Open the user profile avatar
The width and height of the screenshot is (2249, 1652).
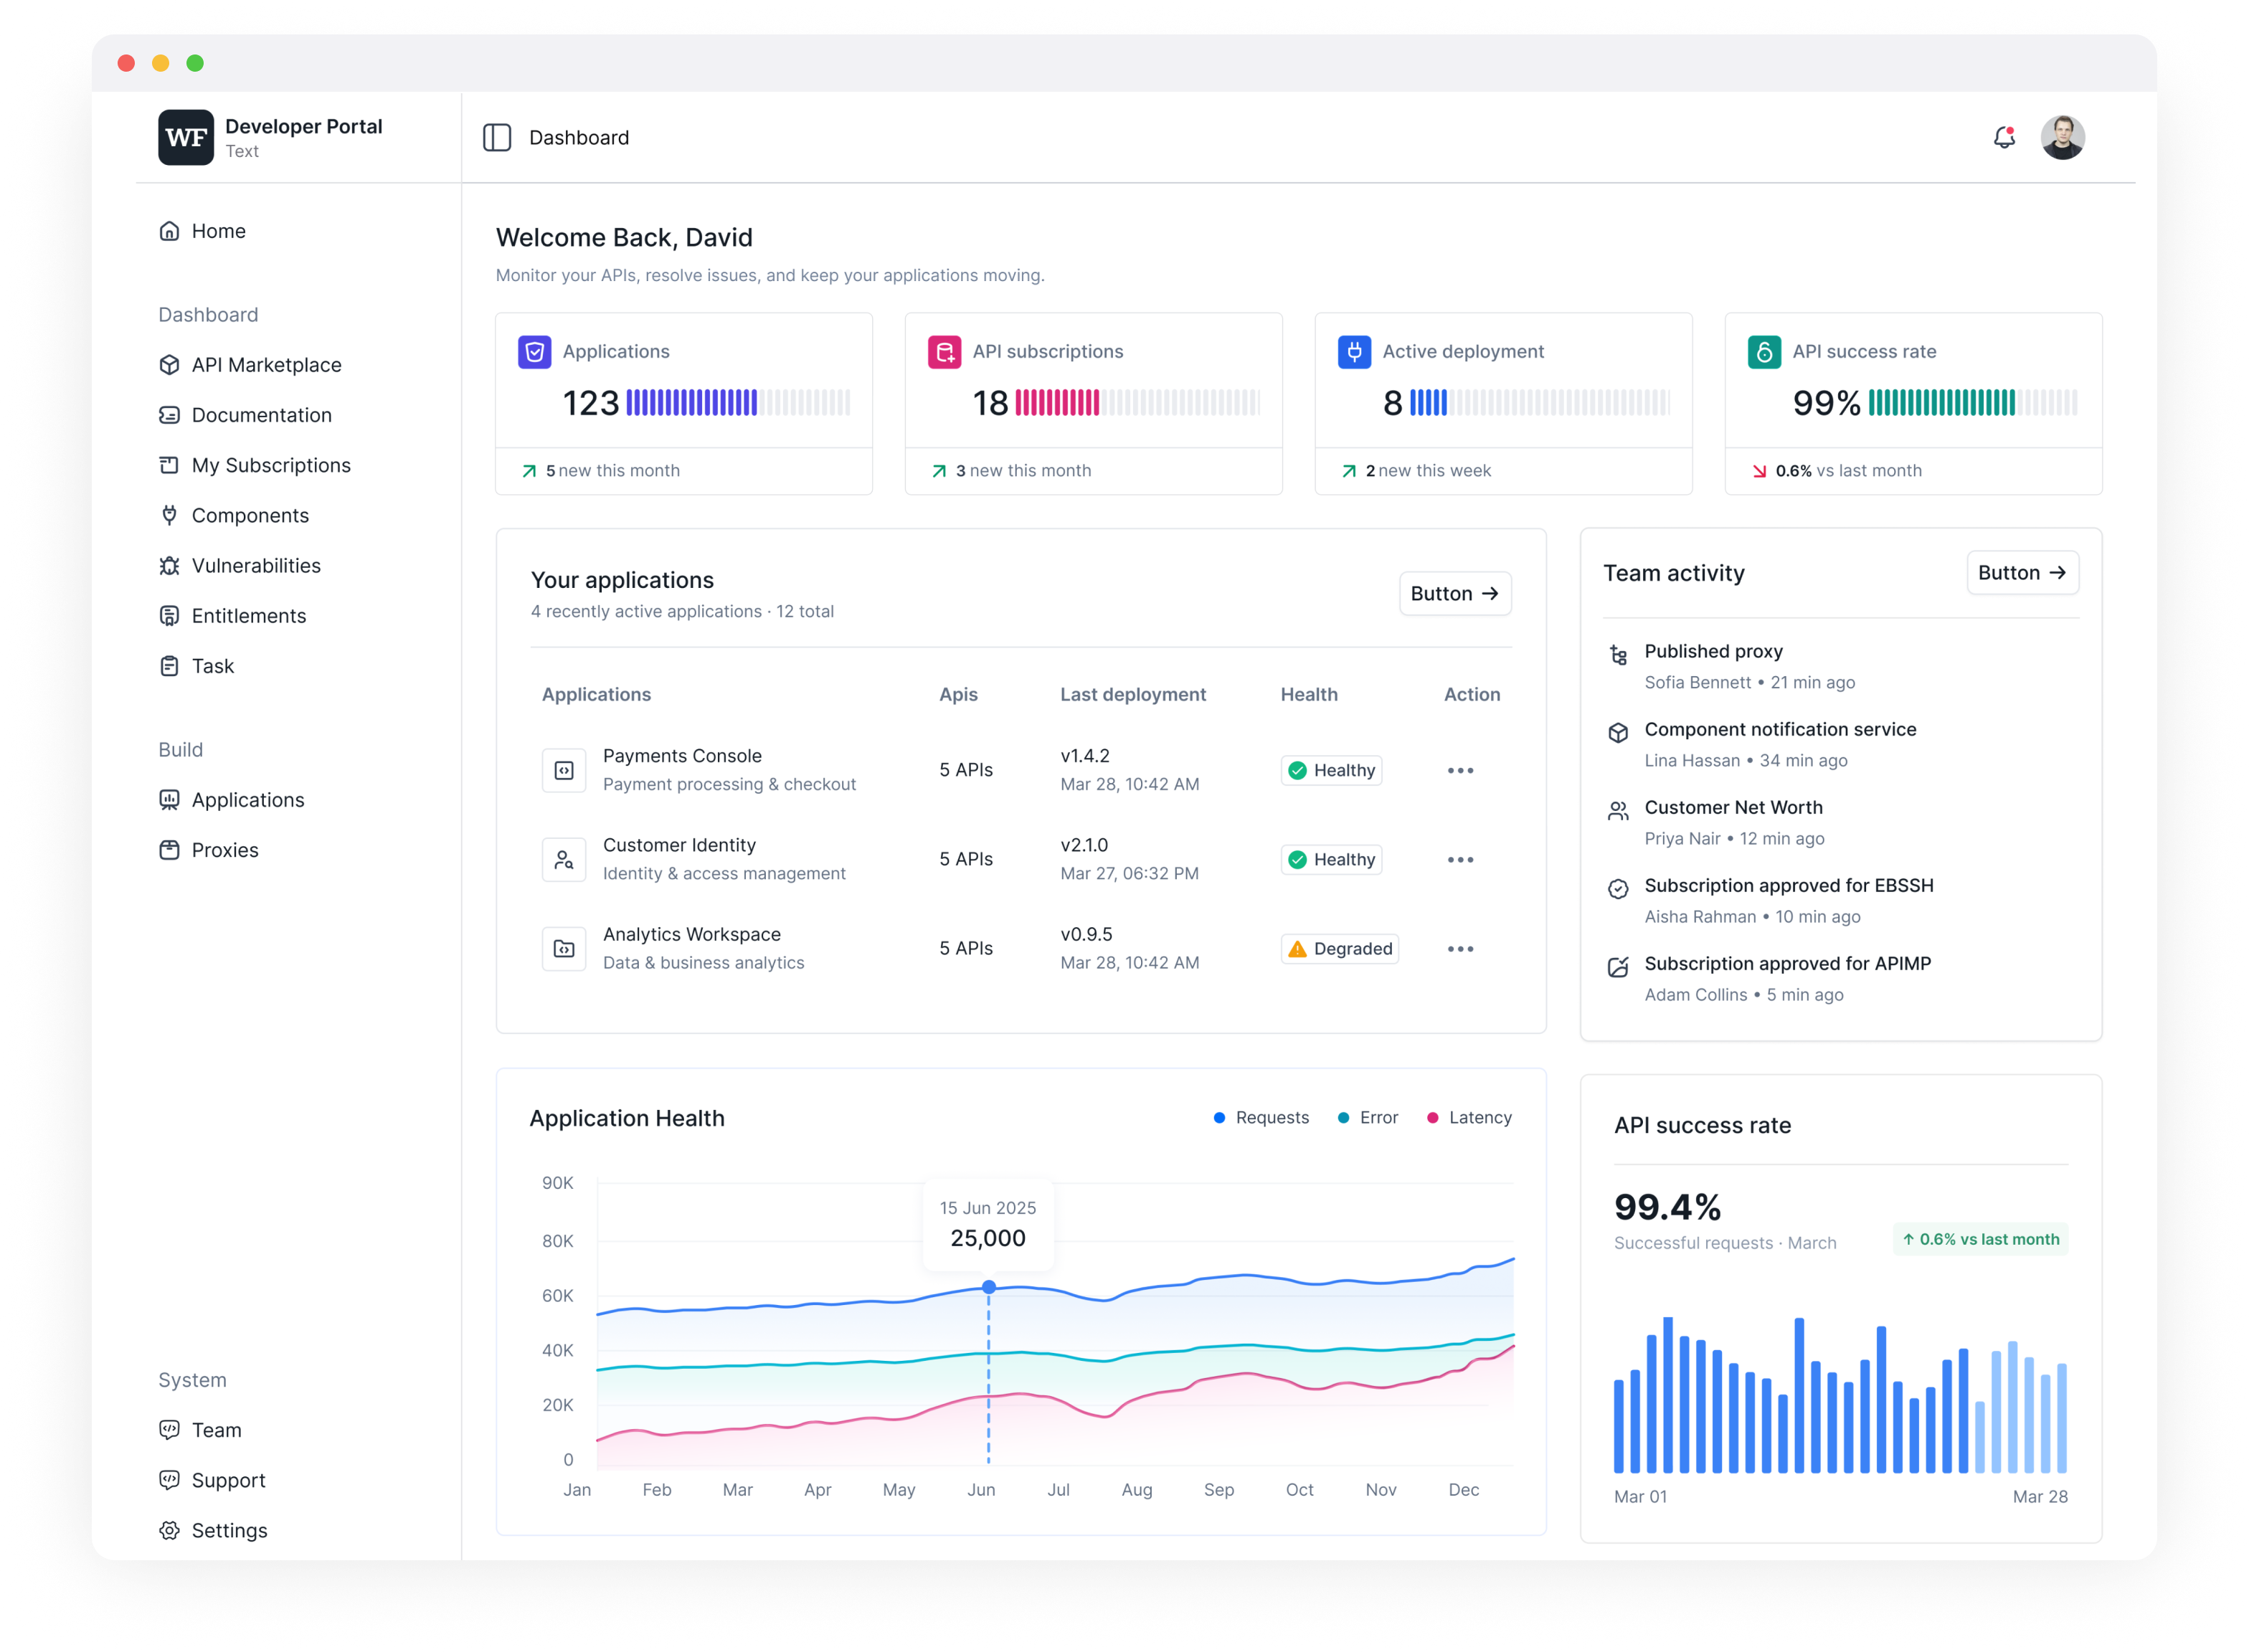(2062, 137)
